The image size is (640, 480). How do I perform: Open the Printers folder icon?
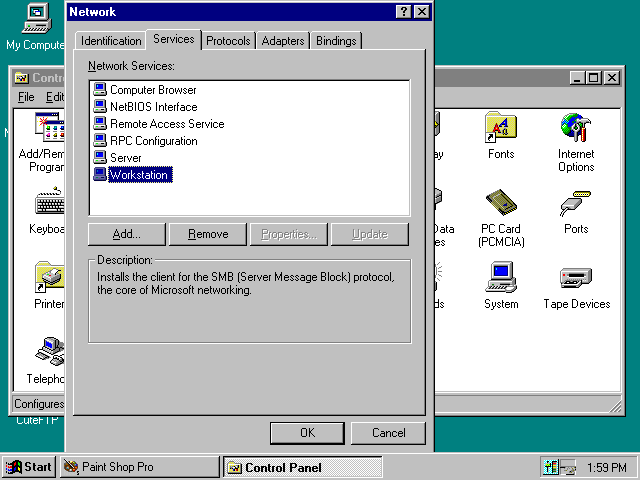(49, 278)
